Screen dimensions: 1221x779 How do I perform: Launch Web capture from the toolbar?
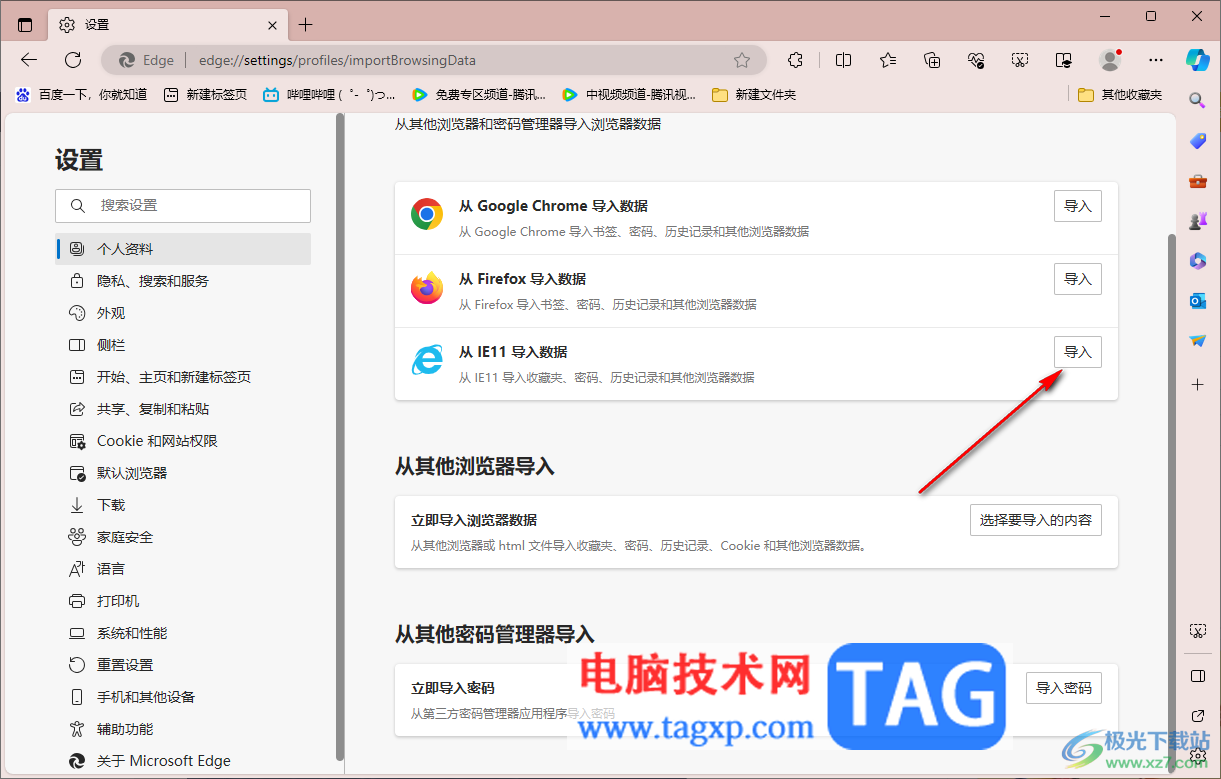coord(1020,60)
